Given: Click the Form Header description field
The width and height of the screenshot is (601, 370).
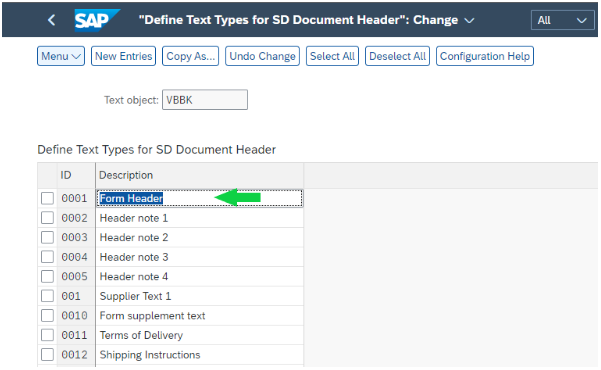Looking at the screenshot, I should 200,199.
